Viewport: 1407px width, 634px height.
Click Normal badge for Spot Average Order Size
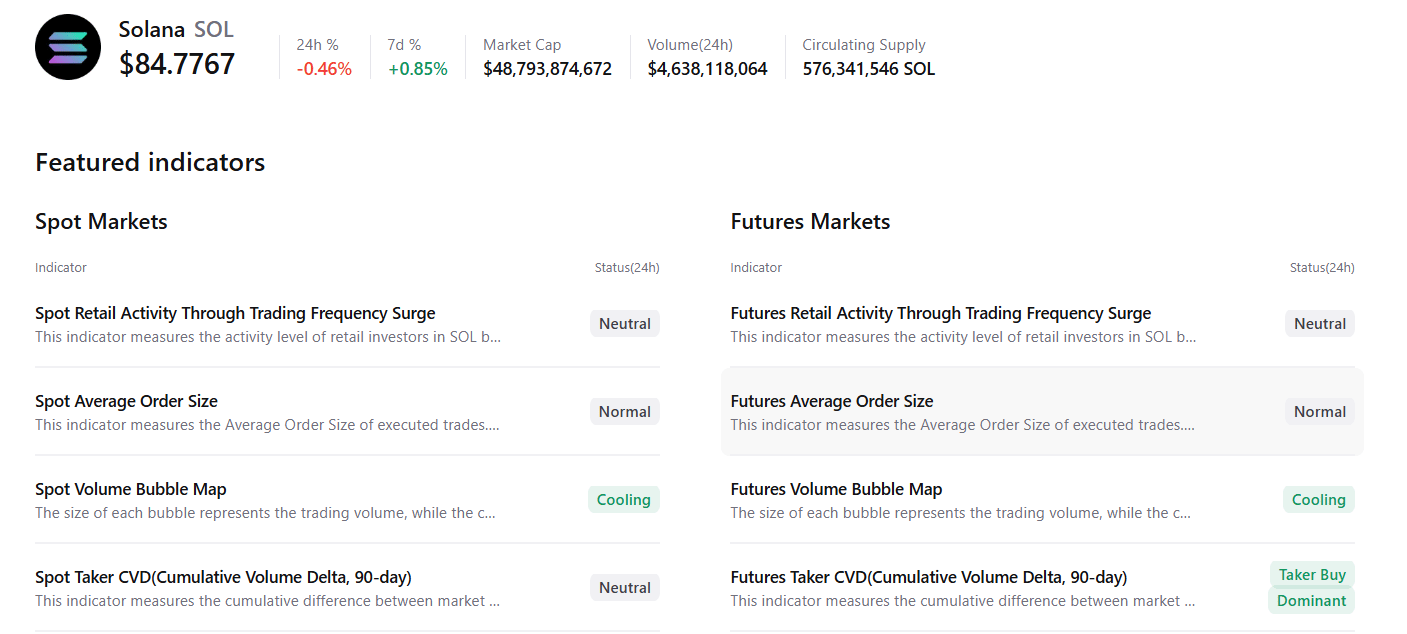pyautogui.click(x=625, y=412)
